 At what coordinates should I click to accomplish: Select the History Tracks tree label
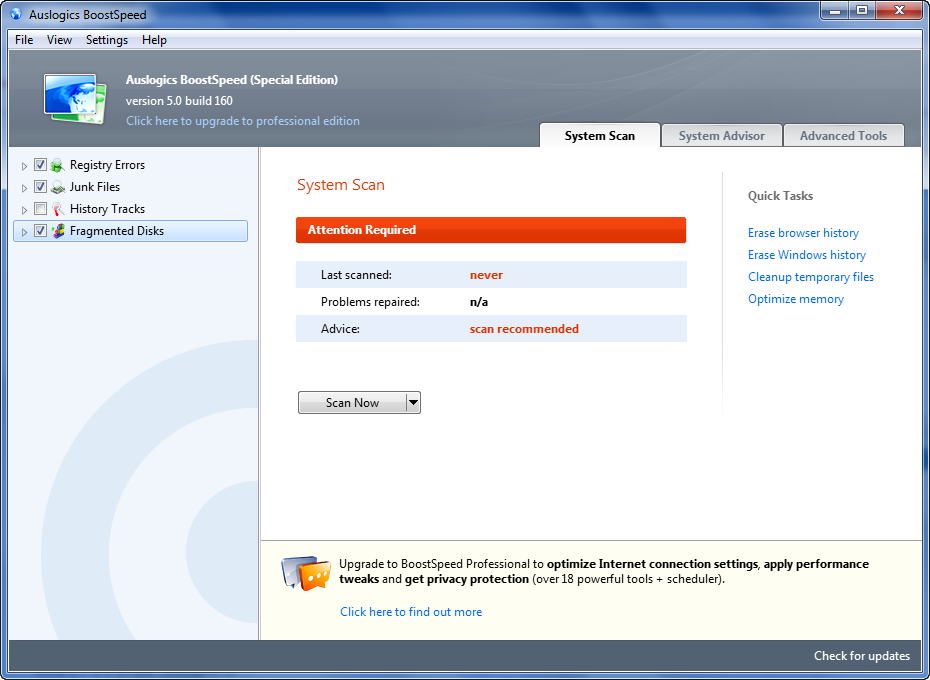pyautogui.click(x=107, y=209)
